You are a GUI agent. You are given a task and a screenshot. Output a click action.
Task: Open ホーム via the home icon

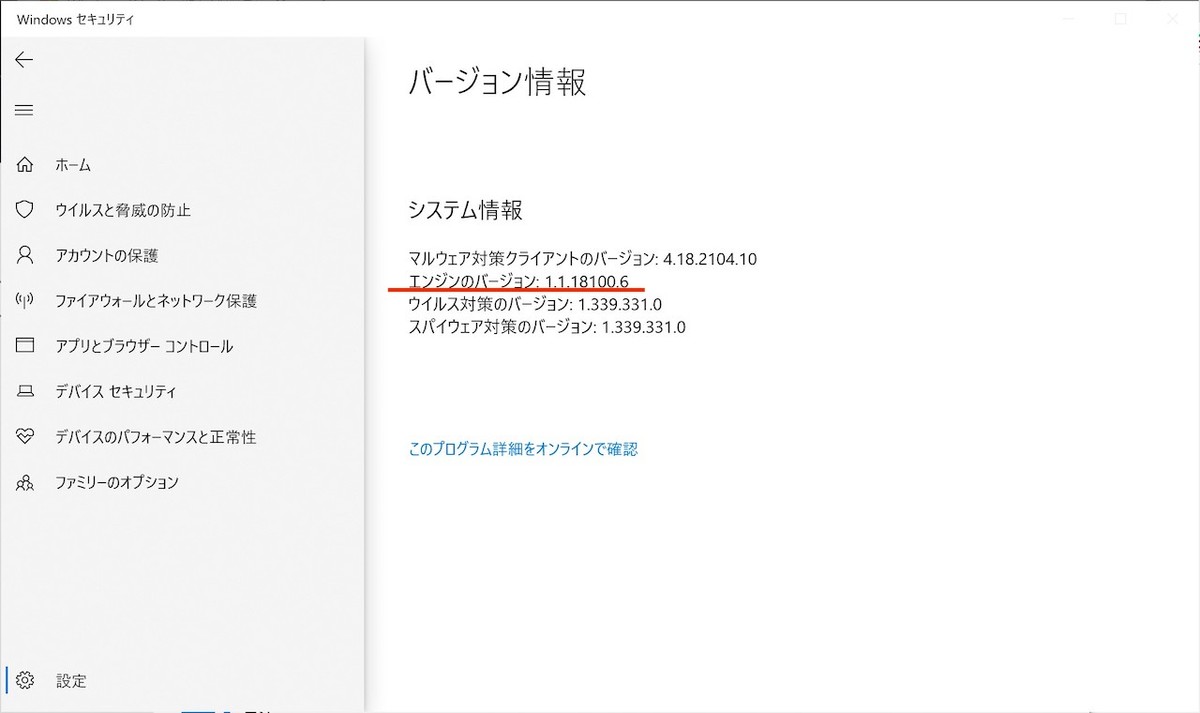[x=25, y=165]
